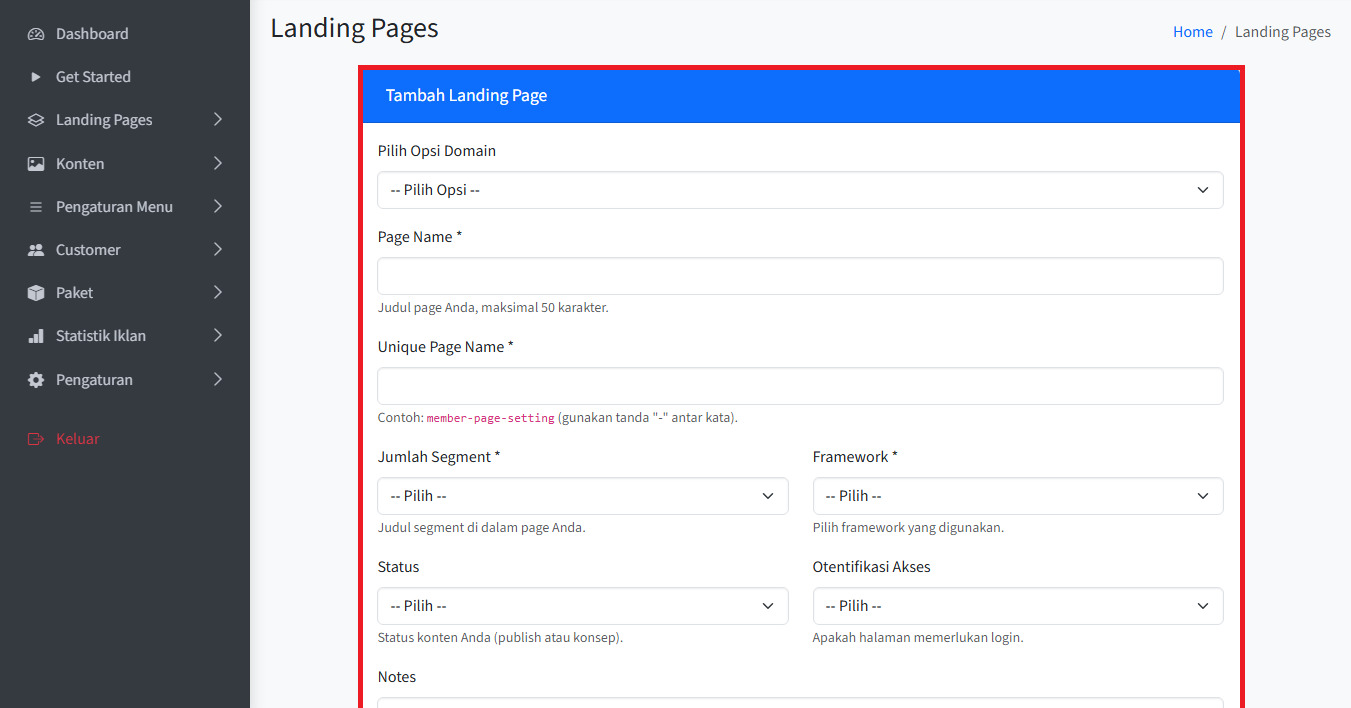Screen dimensions: 1351x708
Task: Click the Dashboard gauge icon
Action: (36, 34)
